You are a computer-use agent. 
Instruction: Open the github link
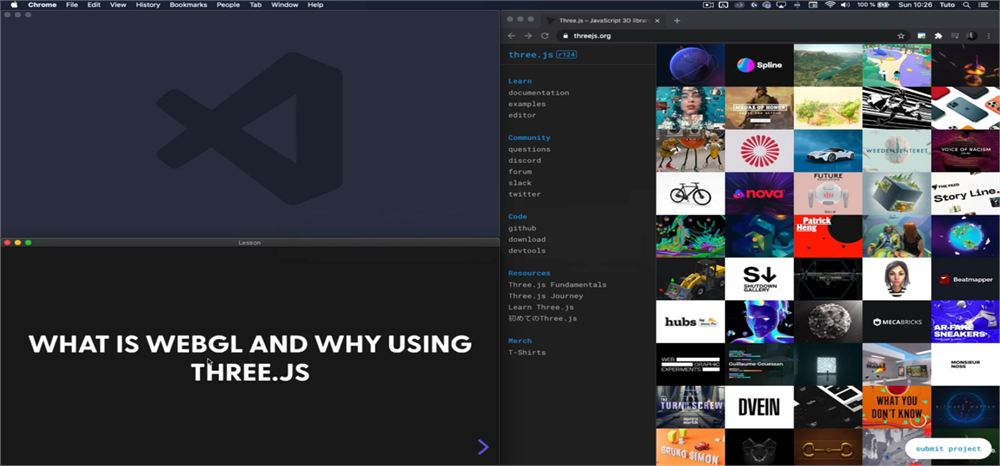(x=522, y=228)
